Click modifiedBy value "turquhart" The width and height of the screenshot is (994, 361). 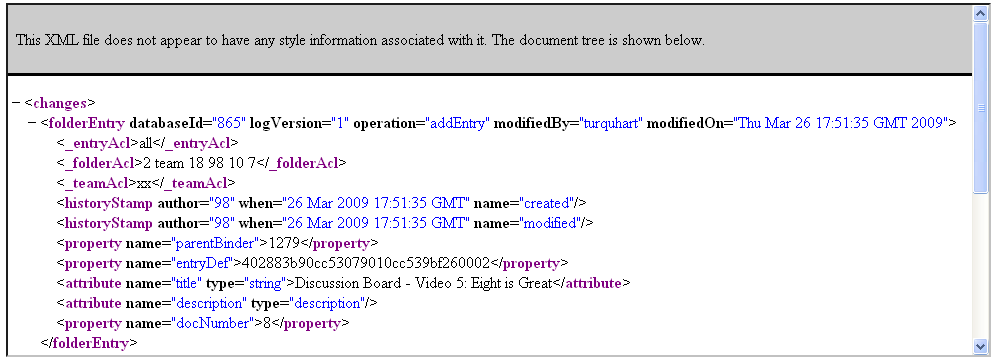pyautogui.click(x=610, y=123)
